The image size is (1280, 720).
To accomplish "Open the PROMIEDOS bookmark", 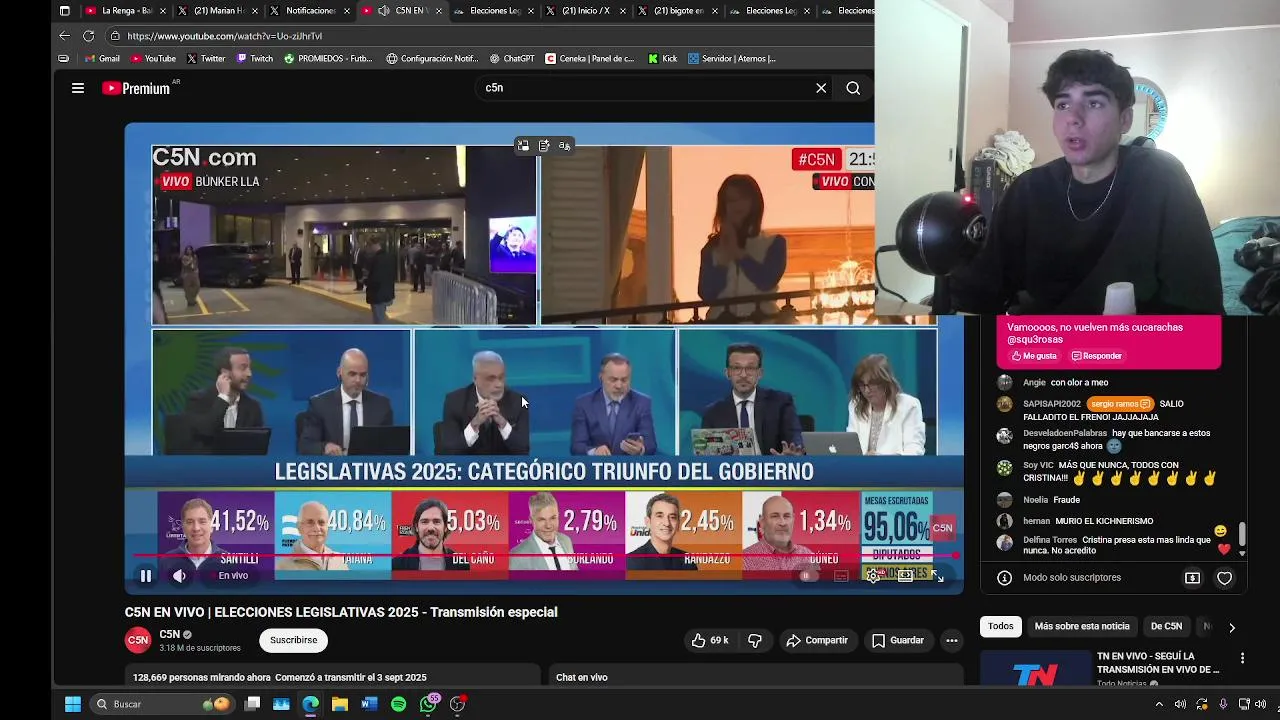I will tap(328, 59).
